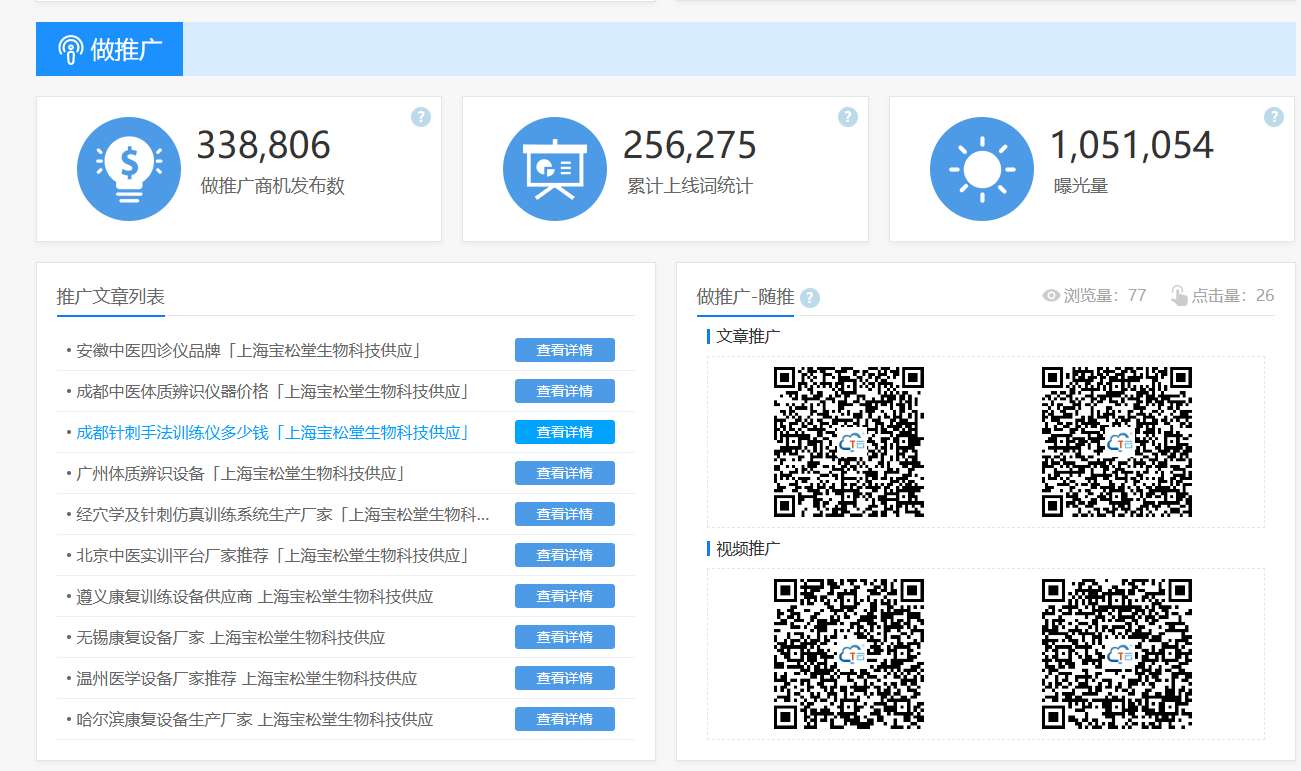Click the second QR code under 文章推广
Screen dimensions: 1301x771
coord(1117,442)
